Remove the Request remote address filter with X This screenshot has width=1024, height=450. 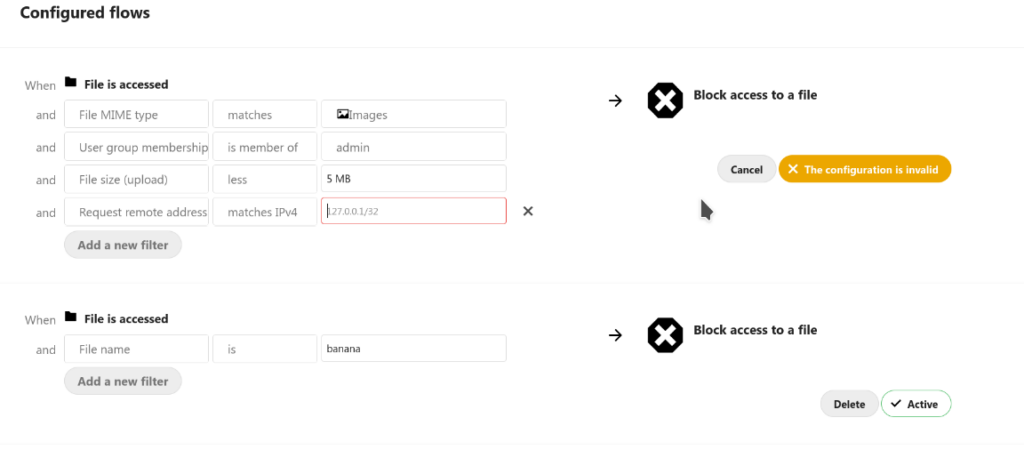tap(528, 211)
